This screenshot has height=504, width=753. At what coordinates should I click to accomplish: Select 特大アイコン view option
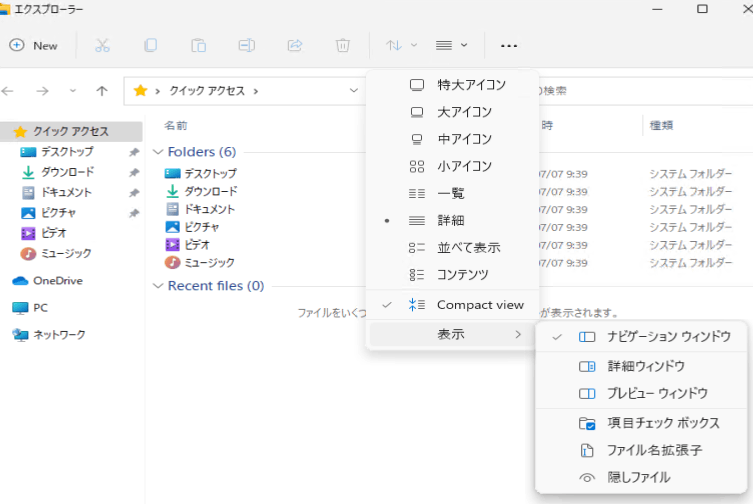[452, 85]
